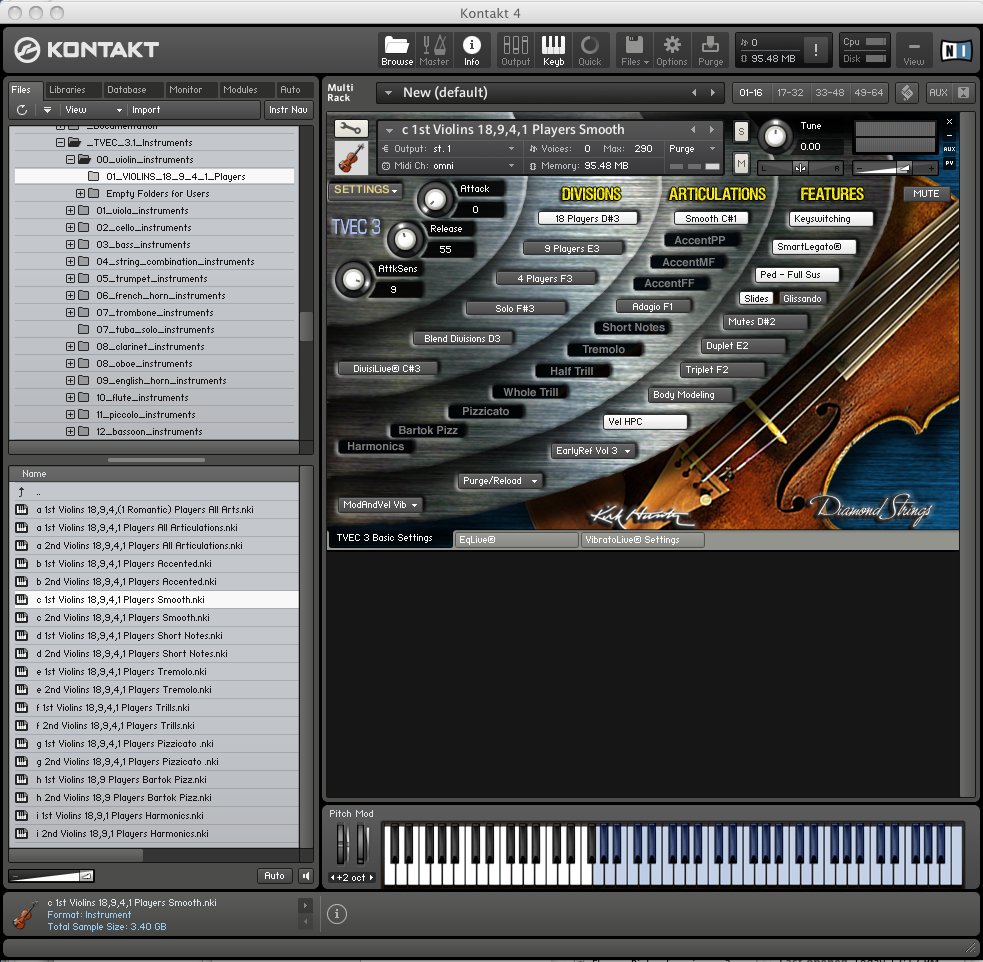Click the Attack knob
The width and height of the screenshot is (983, 962).
434,199
